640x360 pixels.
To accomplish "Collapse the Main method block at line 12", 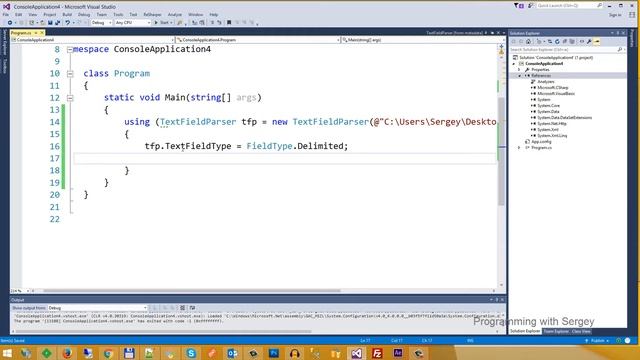I will pyautogui.click(x=70, y=98).
